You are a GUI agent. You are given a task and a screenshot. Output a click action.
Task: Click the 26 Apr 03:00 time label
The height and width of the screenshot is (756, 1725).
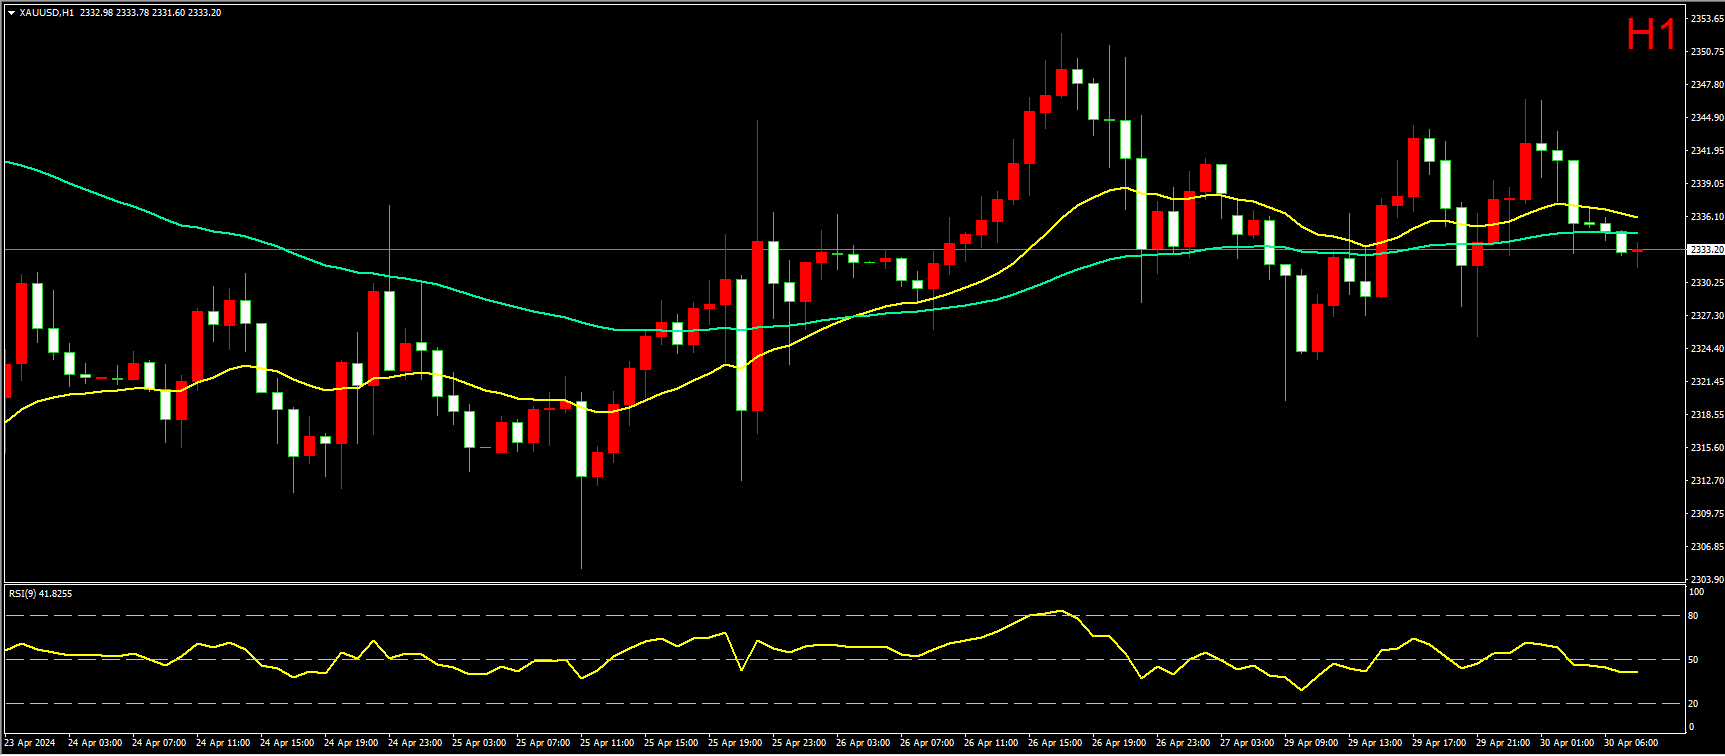click(x=863, y=743)
